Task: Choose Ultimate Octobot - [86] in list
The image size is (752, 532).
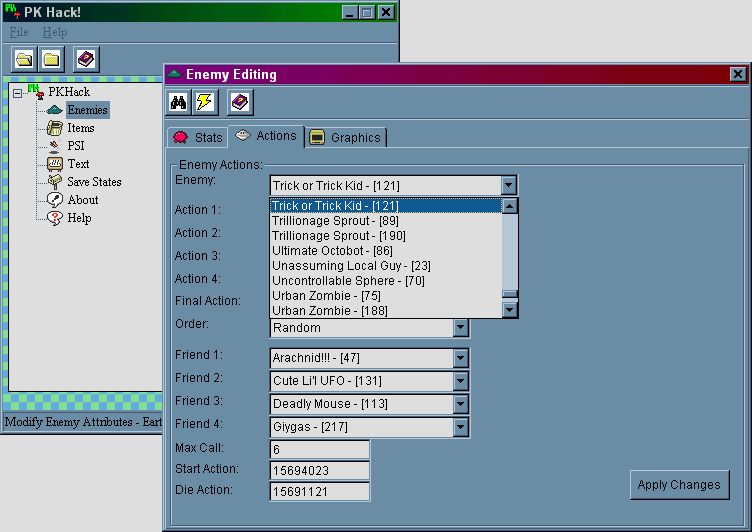Action: (386, 250)
